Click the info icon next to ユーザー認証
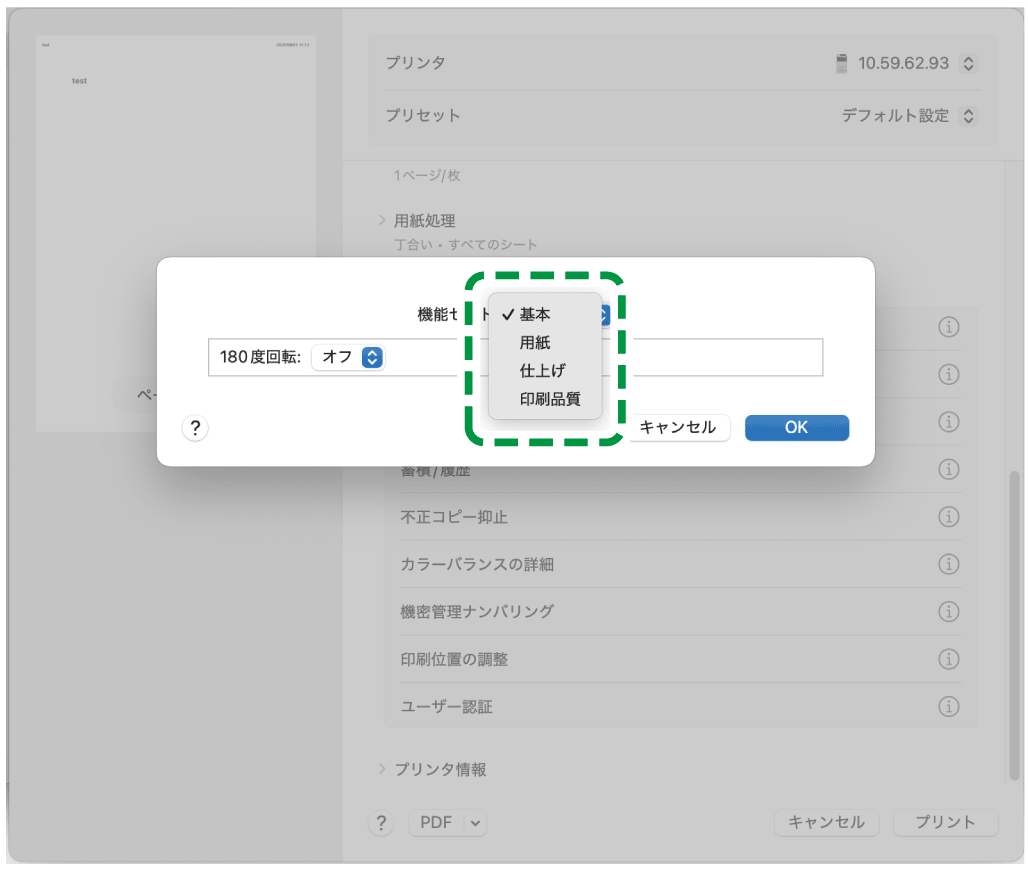Image resolution: width=1028 pixels, height=869 pixels. [948, 706]
